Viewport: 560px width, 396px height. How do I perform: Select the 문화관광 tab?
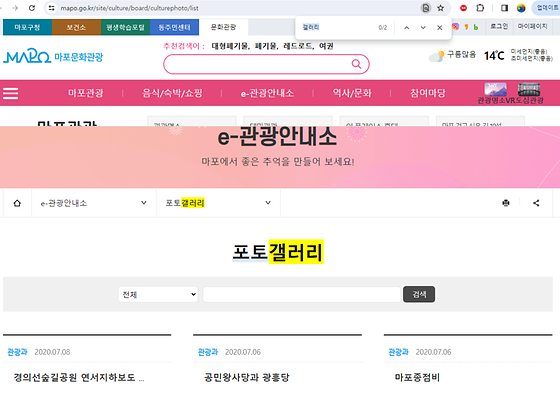tap(223, 27)
